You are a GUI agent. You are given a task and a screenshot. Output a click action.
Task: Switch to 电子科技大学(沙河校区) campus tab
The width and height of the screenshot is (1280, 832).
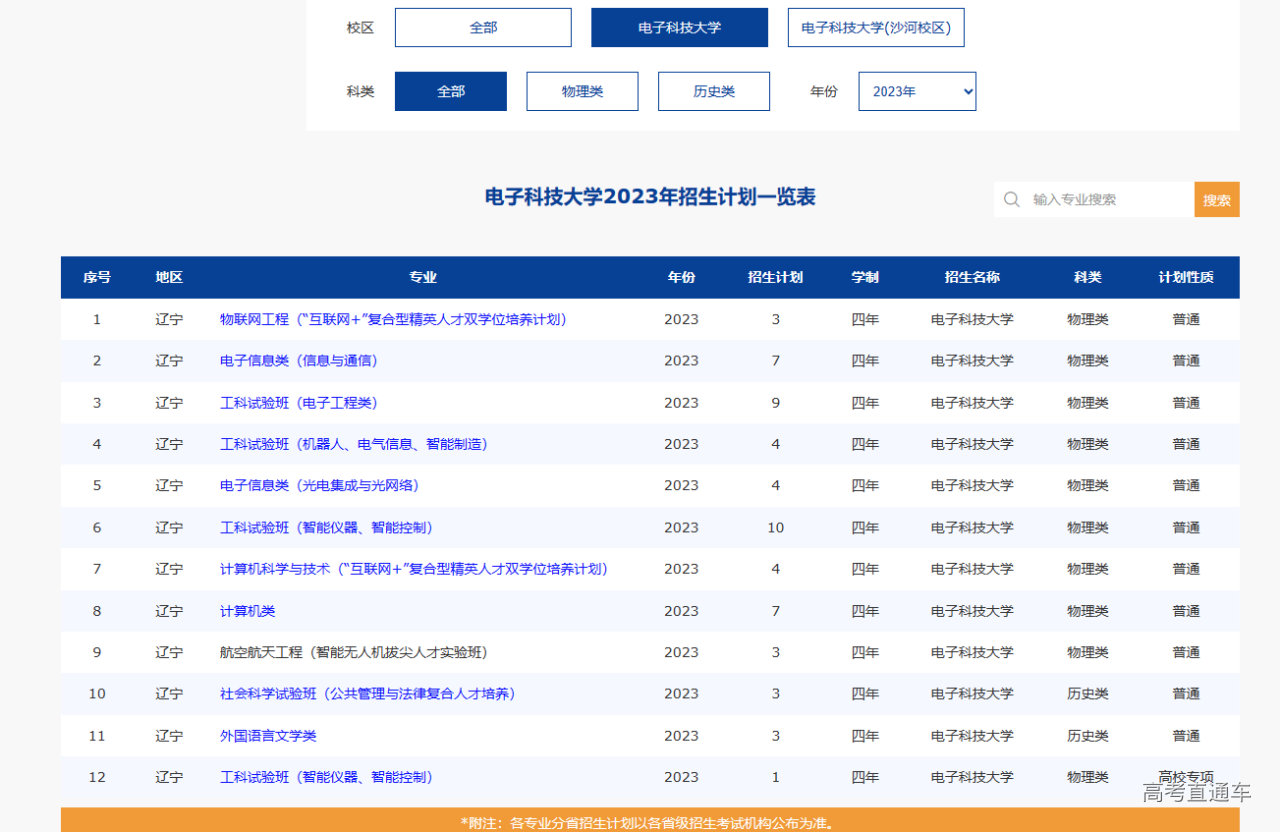pyautogui.click(x=876, y=27)
